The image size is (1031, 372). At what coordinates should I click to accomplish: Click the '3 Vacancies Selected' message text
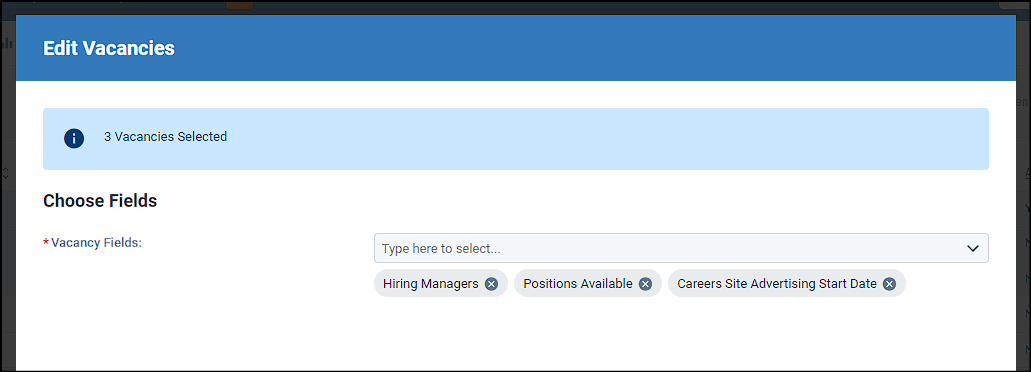[165, 137]
